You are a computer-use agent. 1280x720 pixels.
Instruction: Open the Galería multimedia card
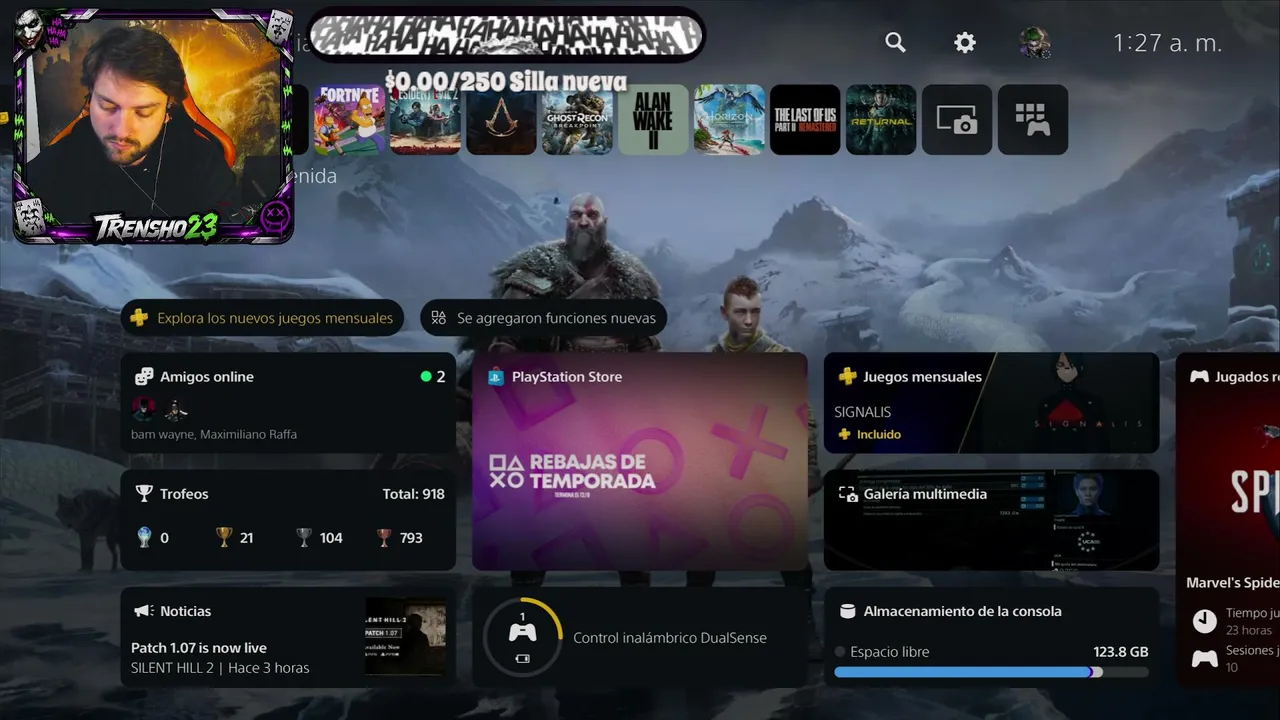(991, 520)
